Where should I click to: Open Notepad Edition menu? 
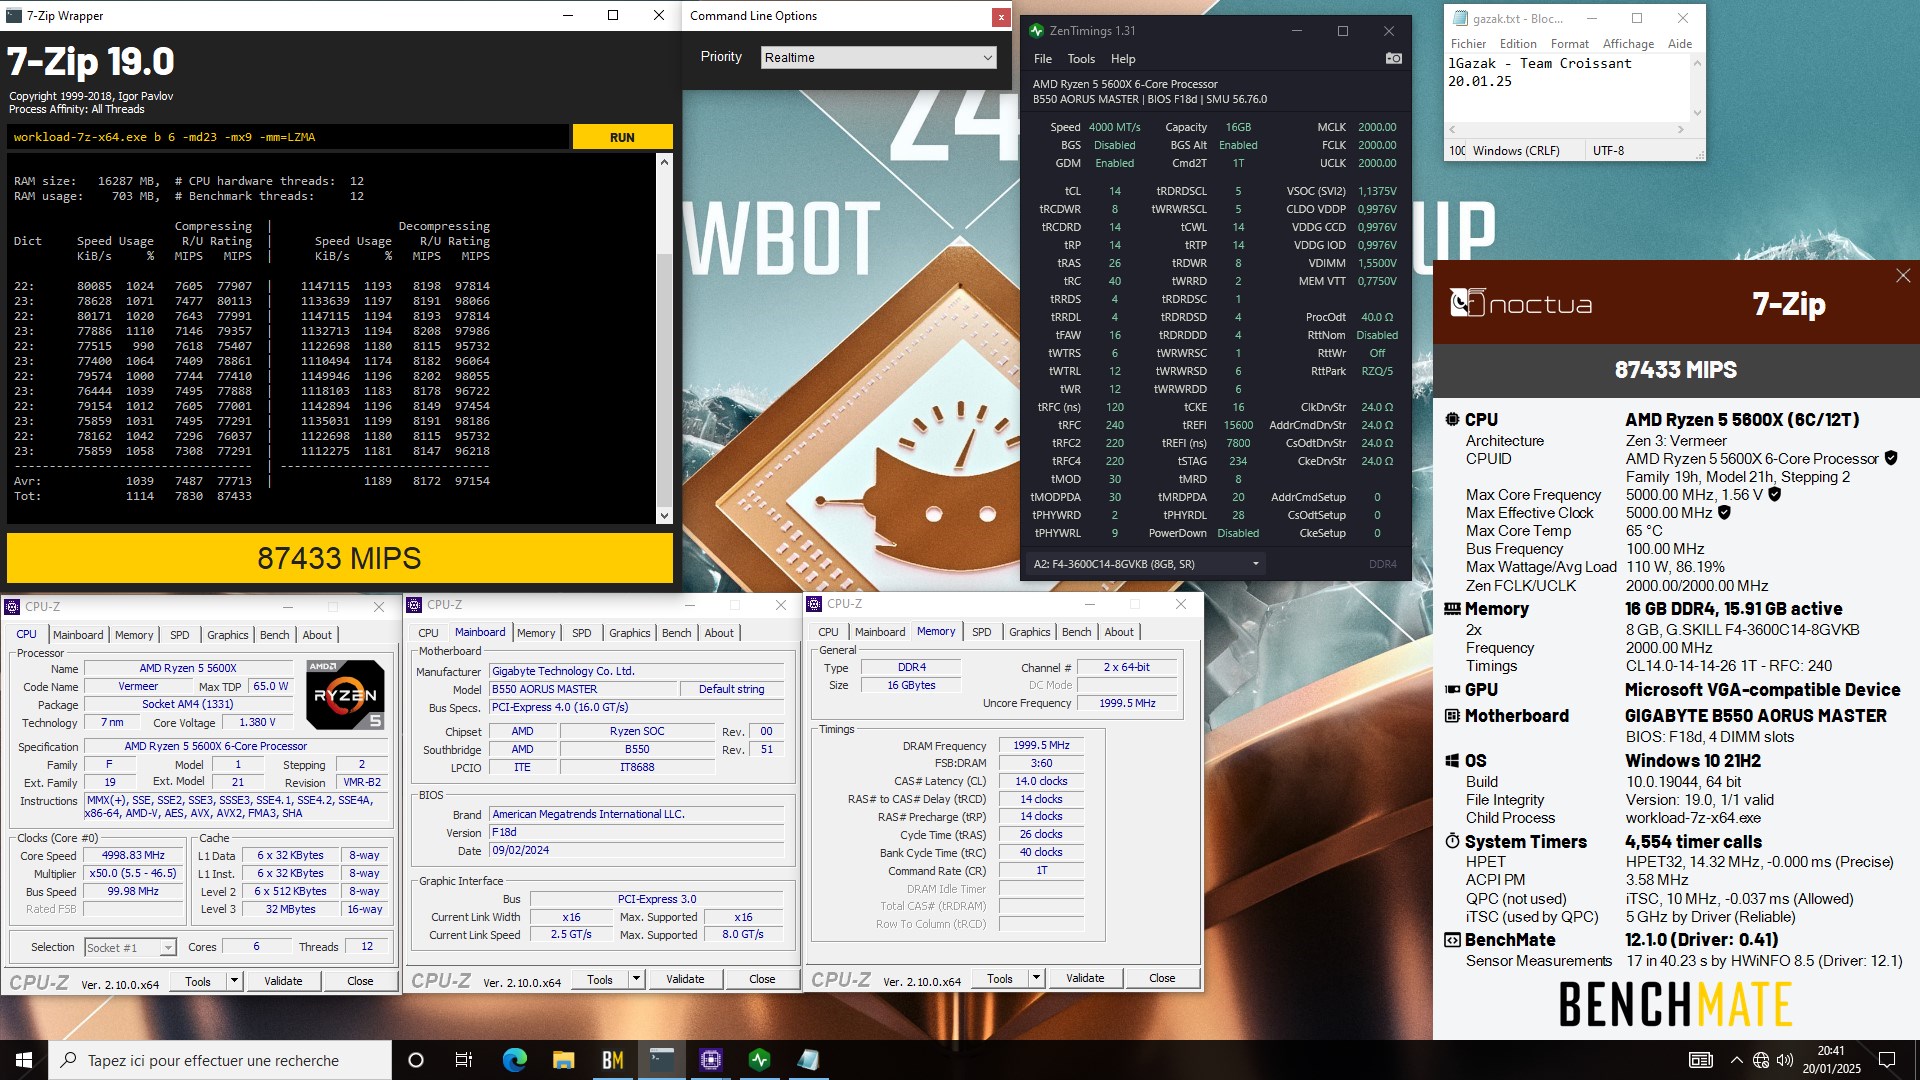(1518, 44)
